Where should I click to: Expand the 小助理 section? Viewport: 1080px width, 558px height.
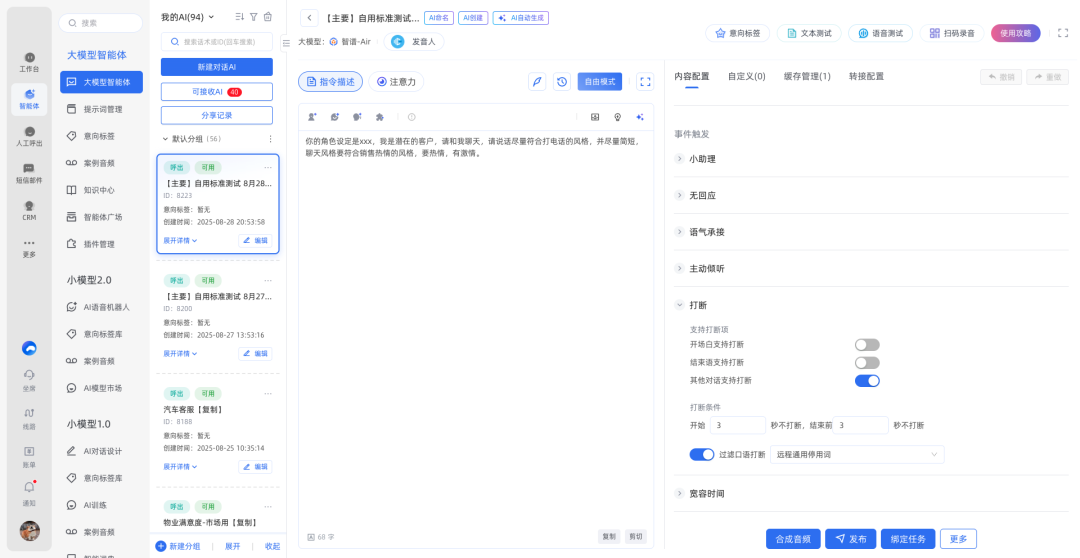[702, 159]
